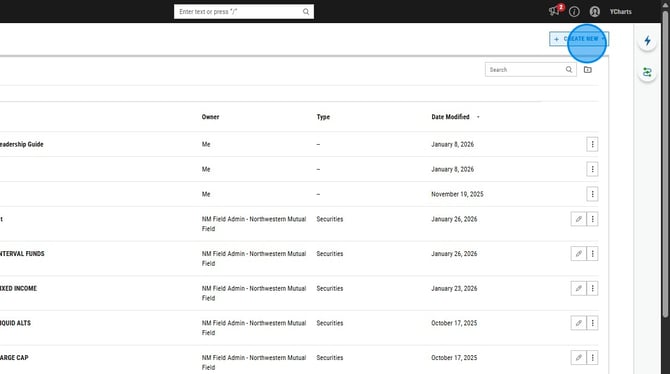Open more options for first January 26, 2026 row
This screenshot has width=670, height=374.
592,219
